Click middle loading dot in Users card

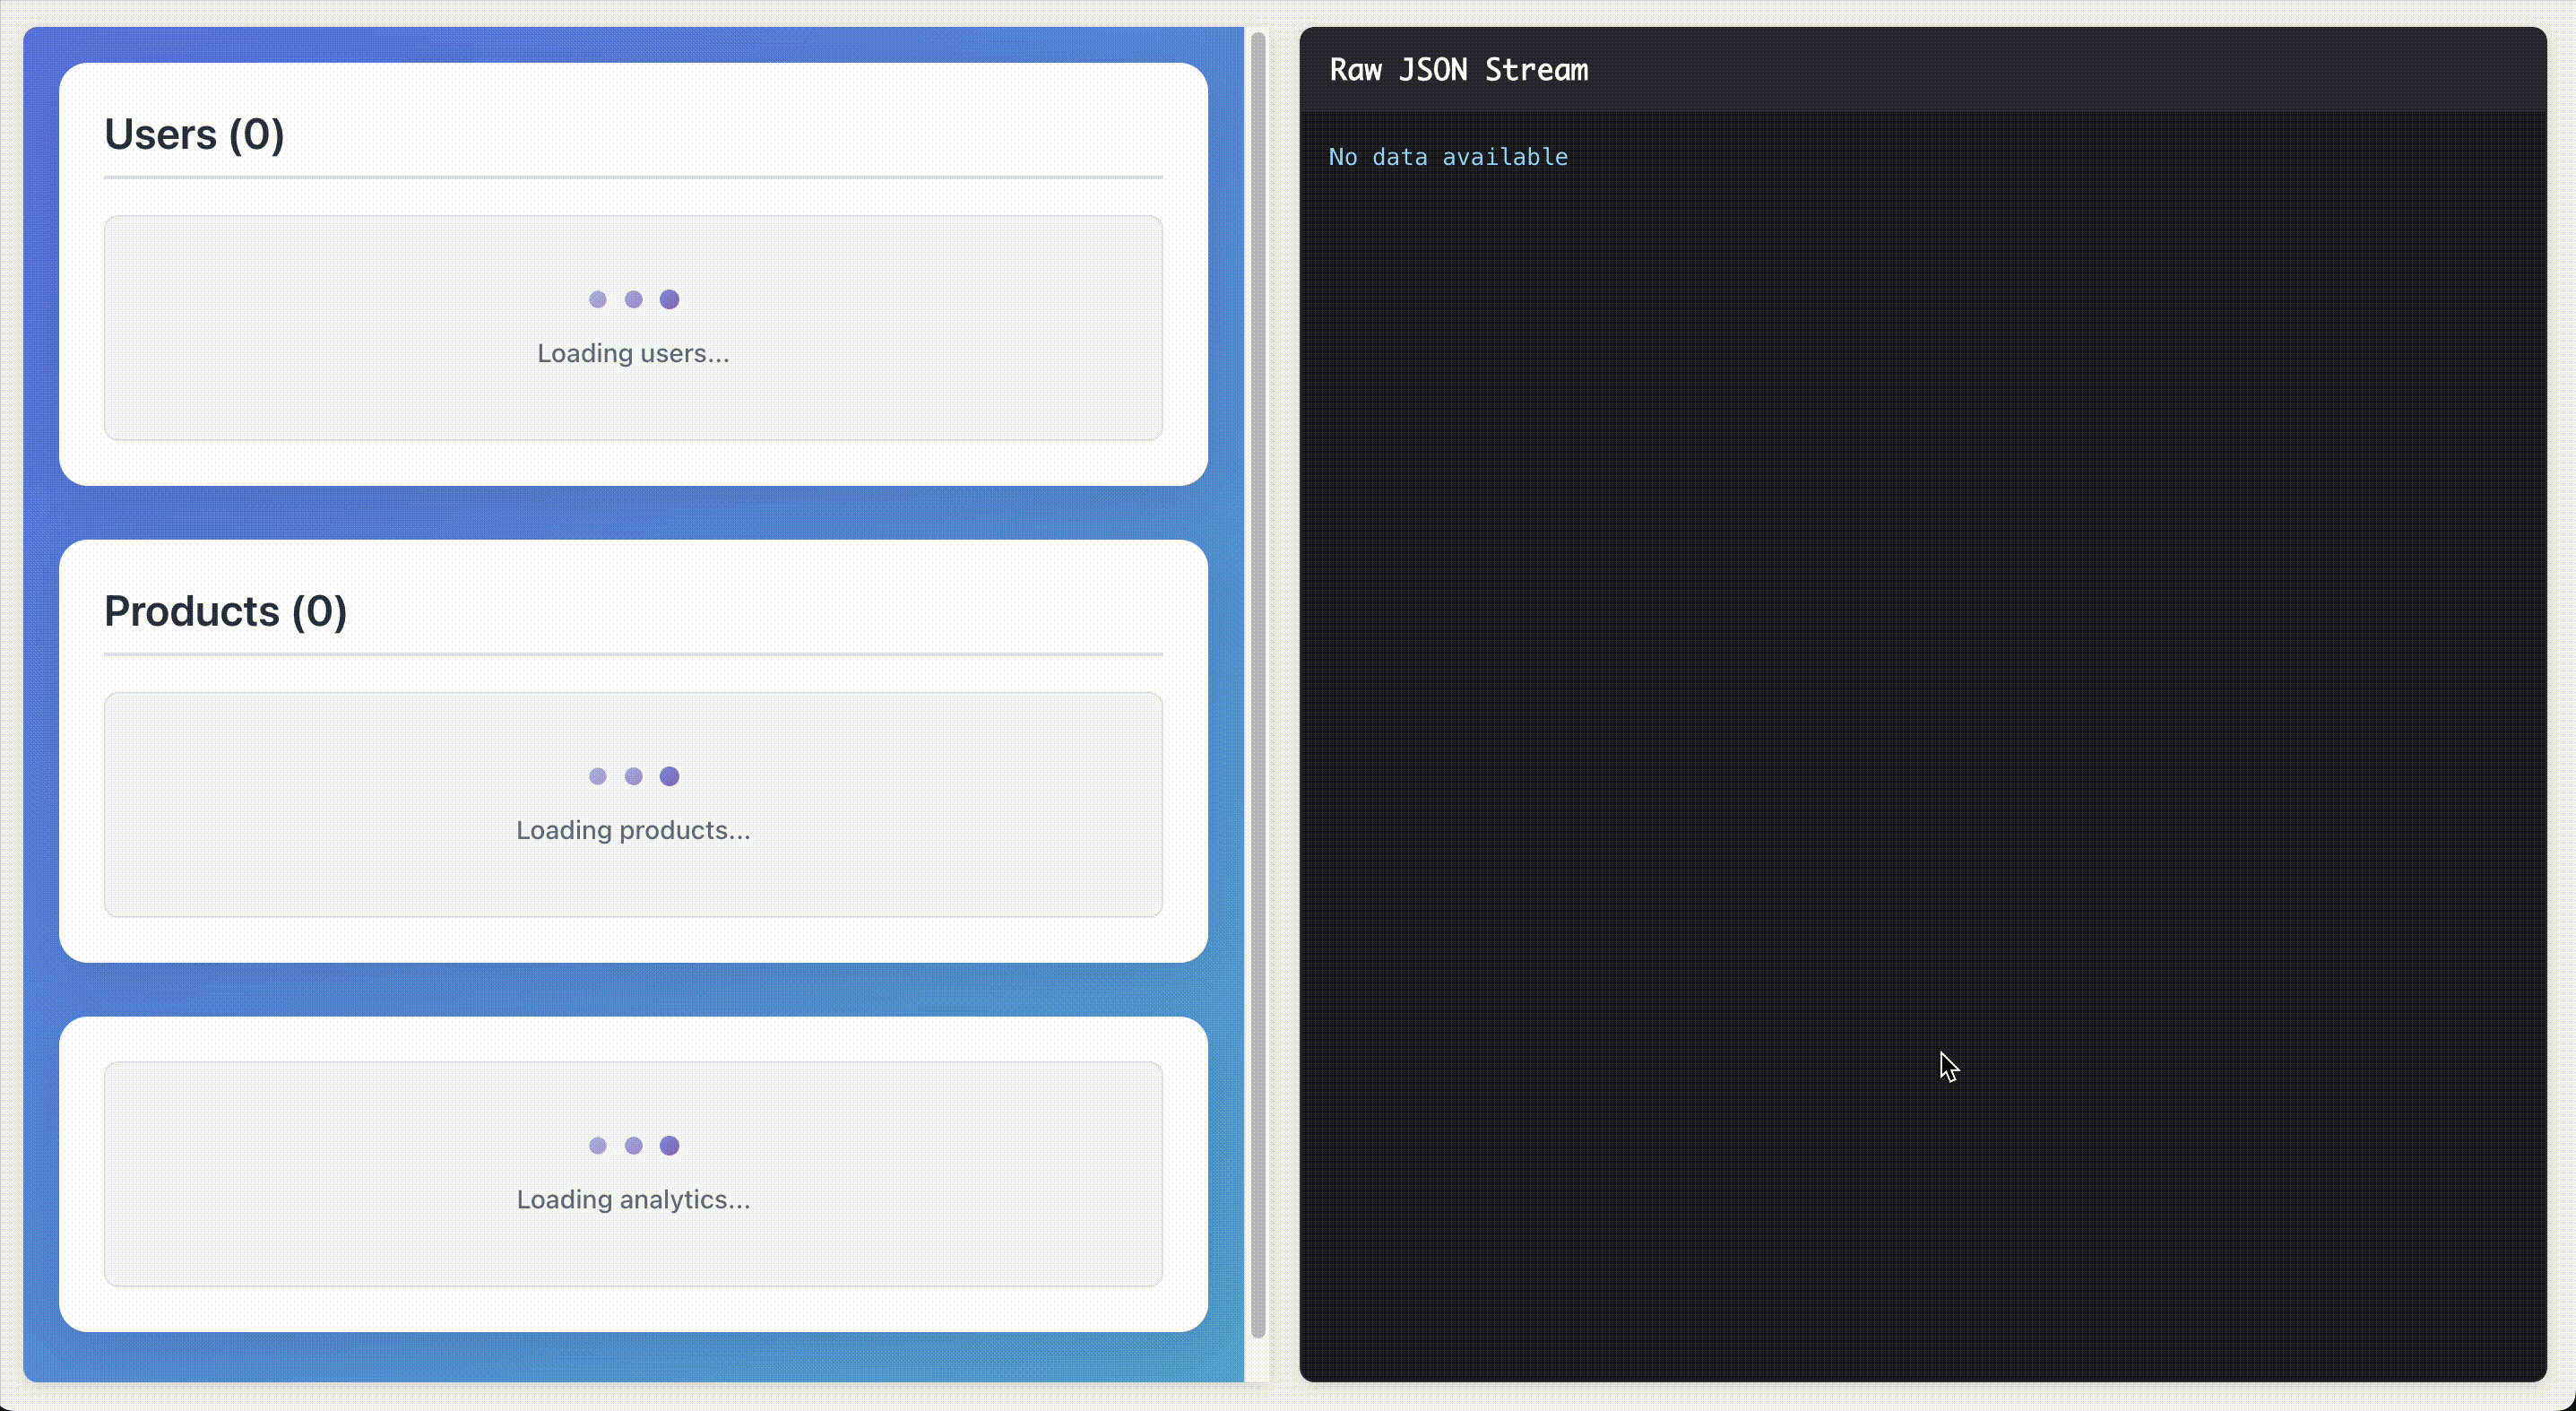[x=634, y=299]
